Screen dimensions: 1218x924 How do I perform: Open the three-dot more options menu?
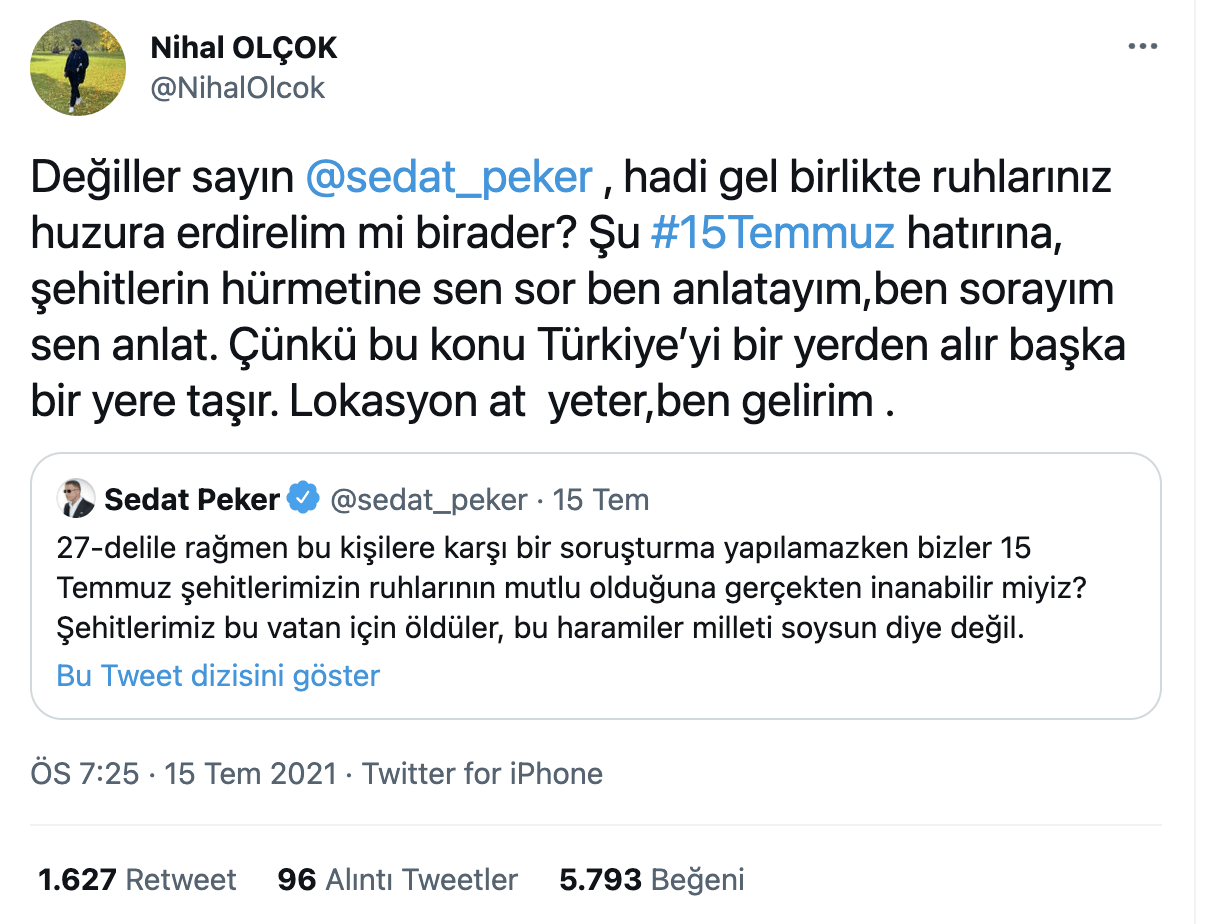click(x=1143, y=47)
